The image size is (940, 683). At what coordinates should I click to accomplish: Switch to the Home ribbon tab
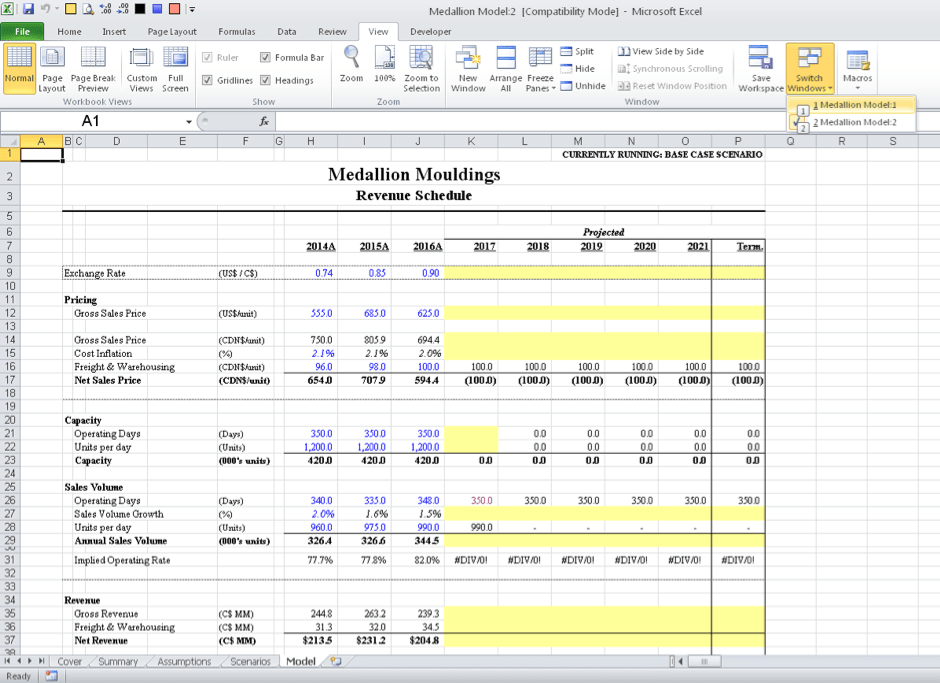[70, 31]
